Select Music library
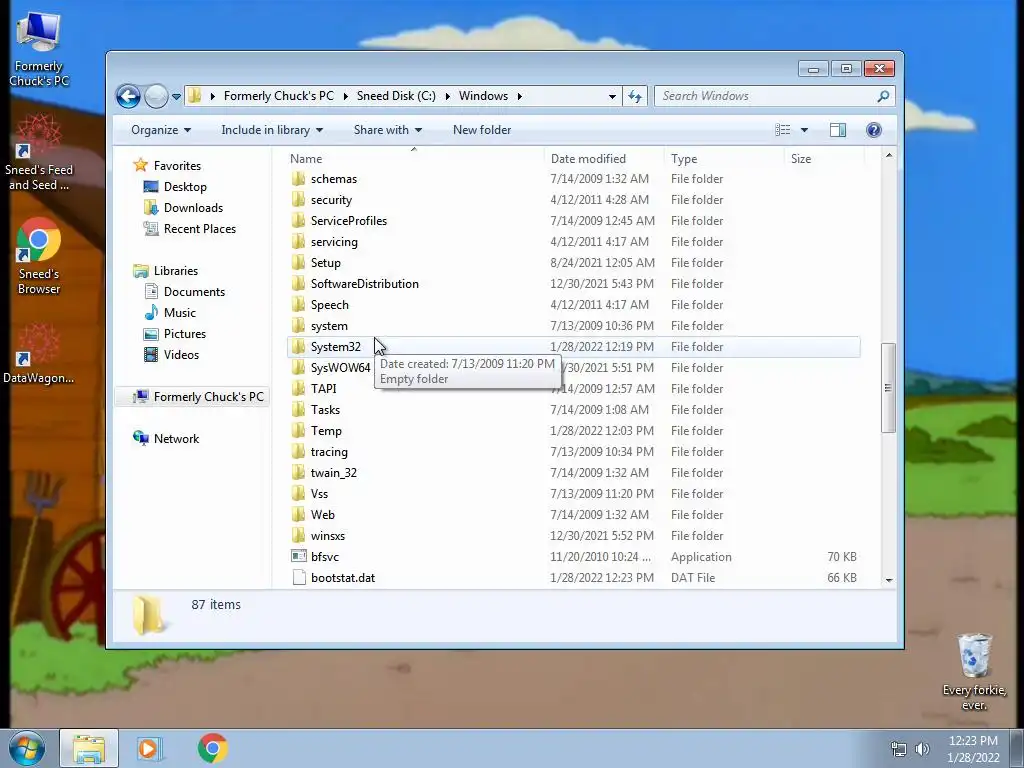1024x768 pixels. click(170, 313)
